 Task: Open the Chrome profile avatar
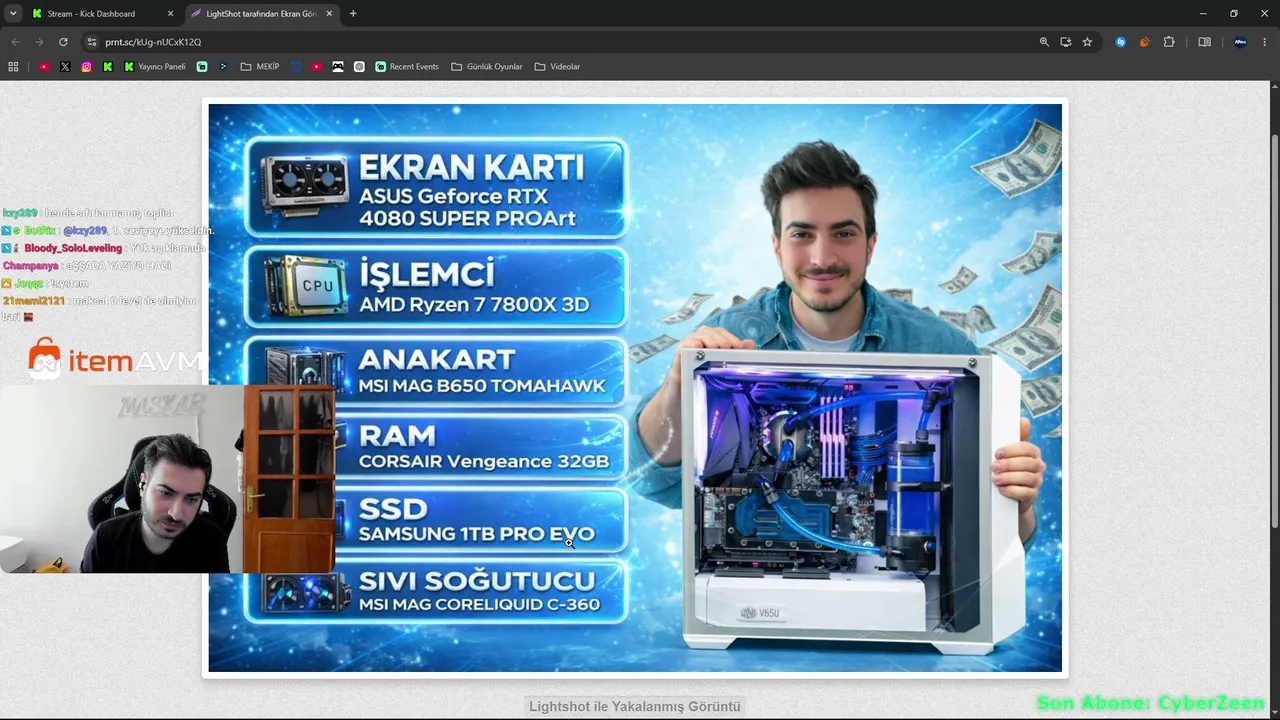pyautogui.click(x=1240, y=42)
